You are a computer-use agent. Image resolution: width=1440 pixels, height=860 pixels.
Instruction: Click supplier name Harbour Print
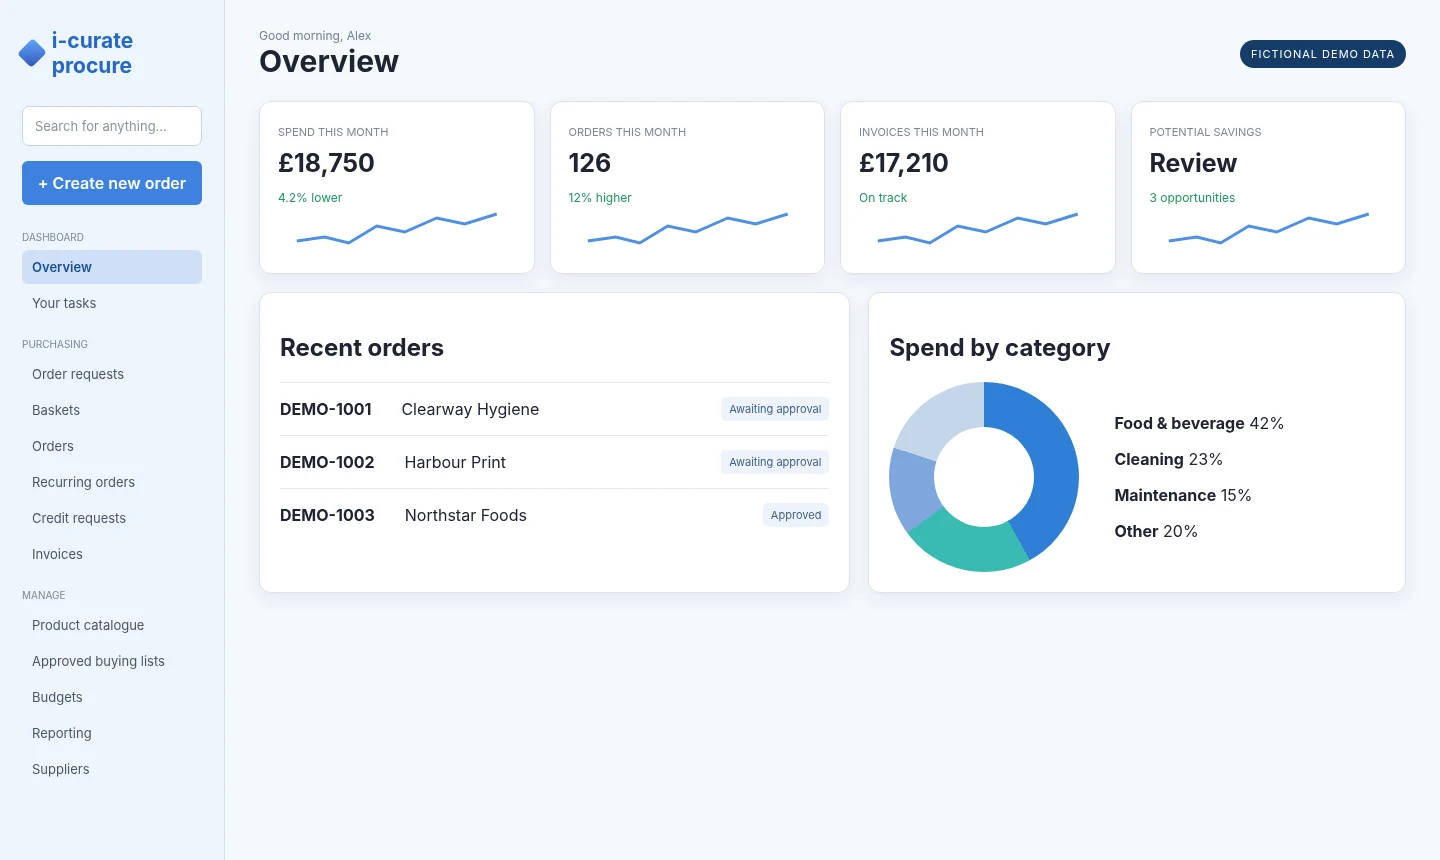pos(455,462)
